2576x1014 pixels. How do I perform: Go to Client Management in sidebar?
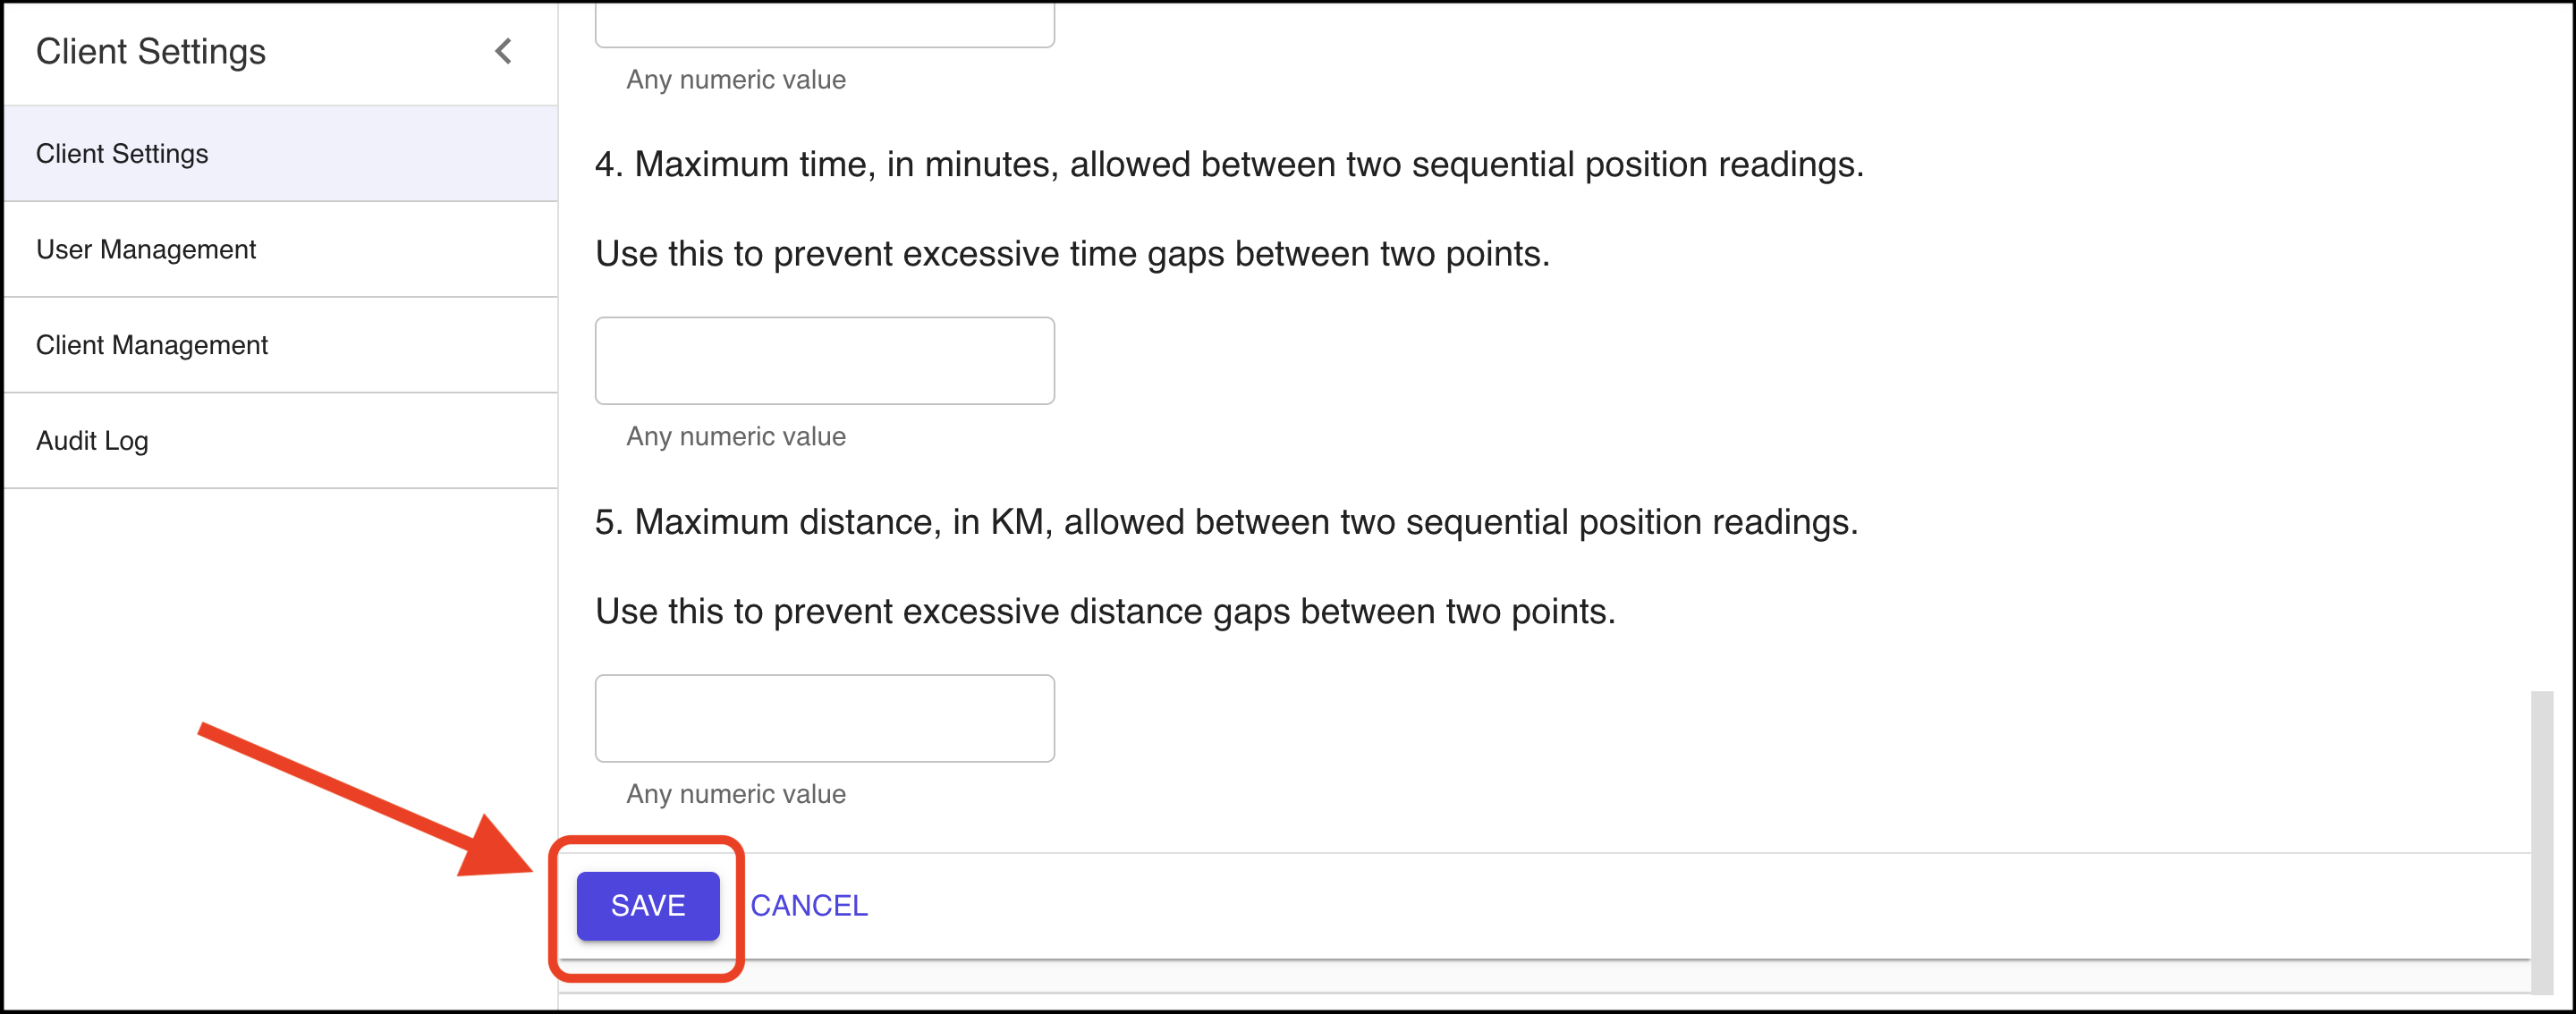(x=152, y=345)
